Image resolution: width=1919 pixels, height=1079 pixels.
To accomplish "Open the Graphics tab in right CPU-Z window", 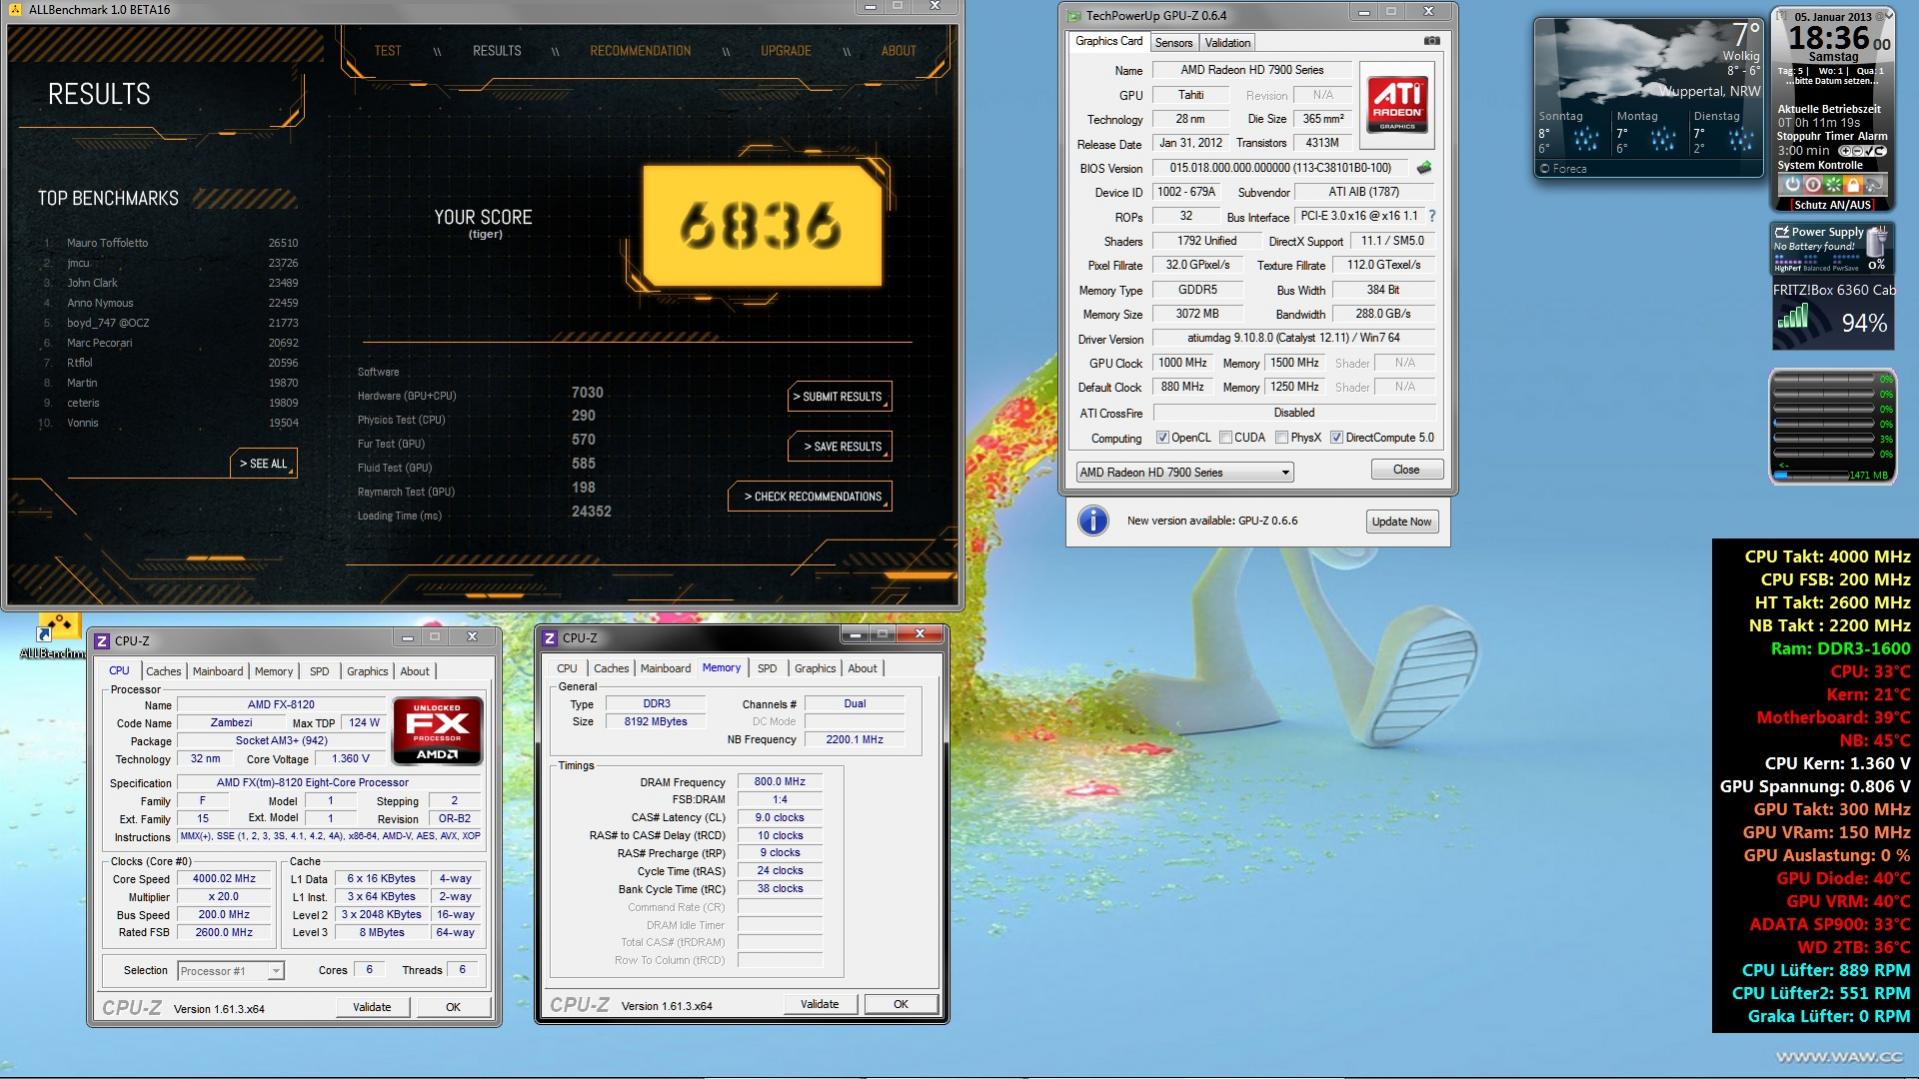I will tap(815, 669).
